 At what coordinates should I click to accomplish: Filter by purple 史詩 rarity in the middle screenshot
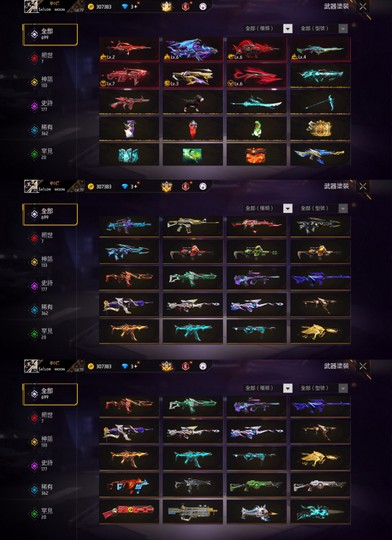[x=42, y=285]
